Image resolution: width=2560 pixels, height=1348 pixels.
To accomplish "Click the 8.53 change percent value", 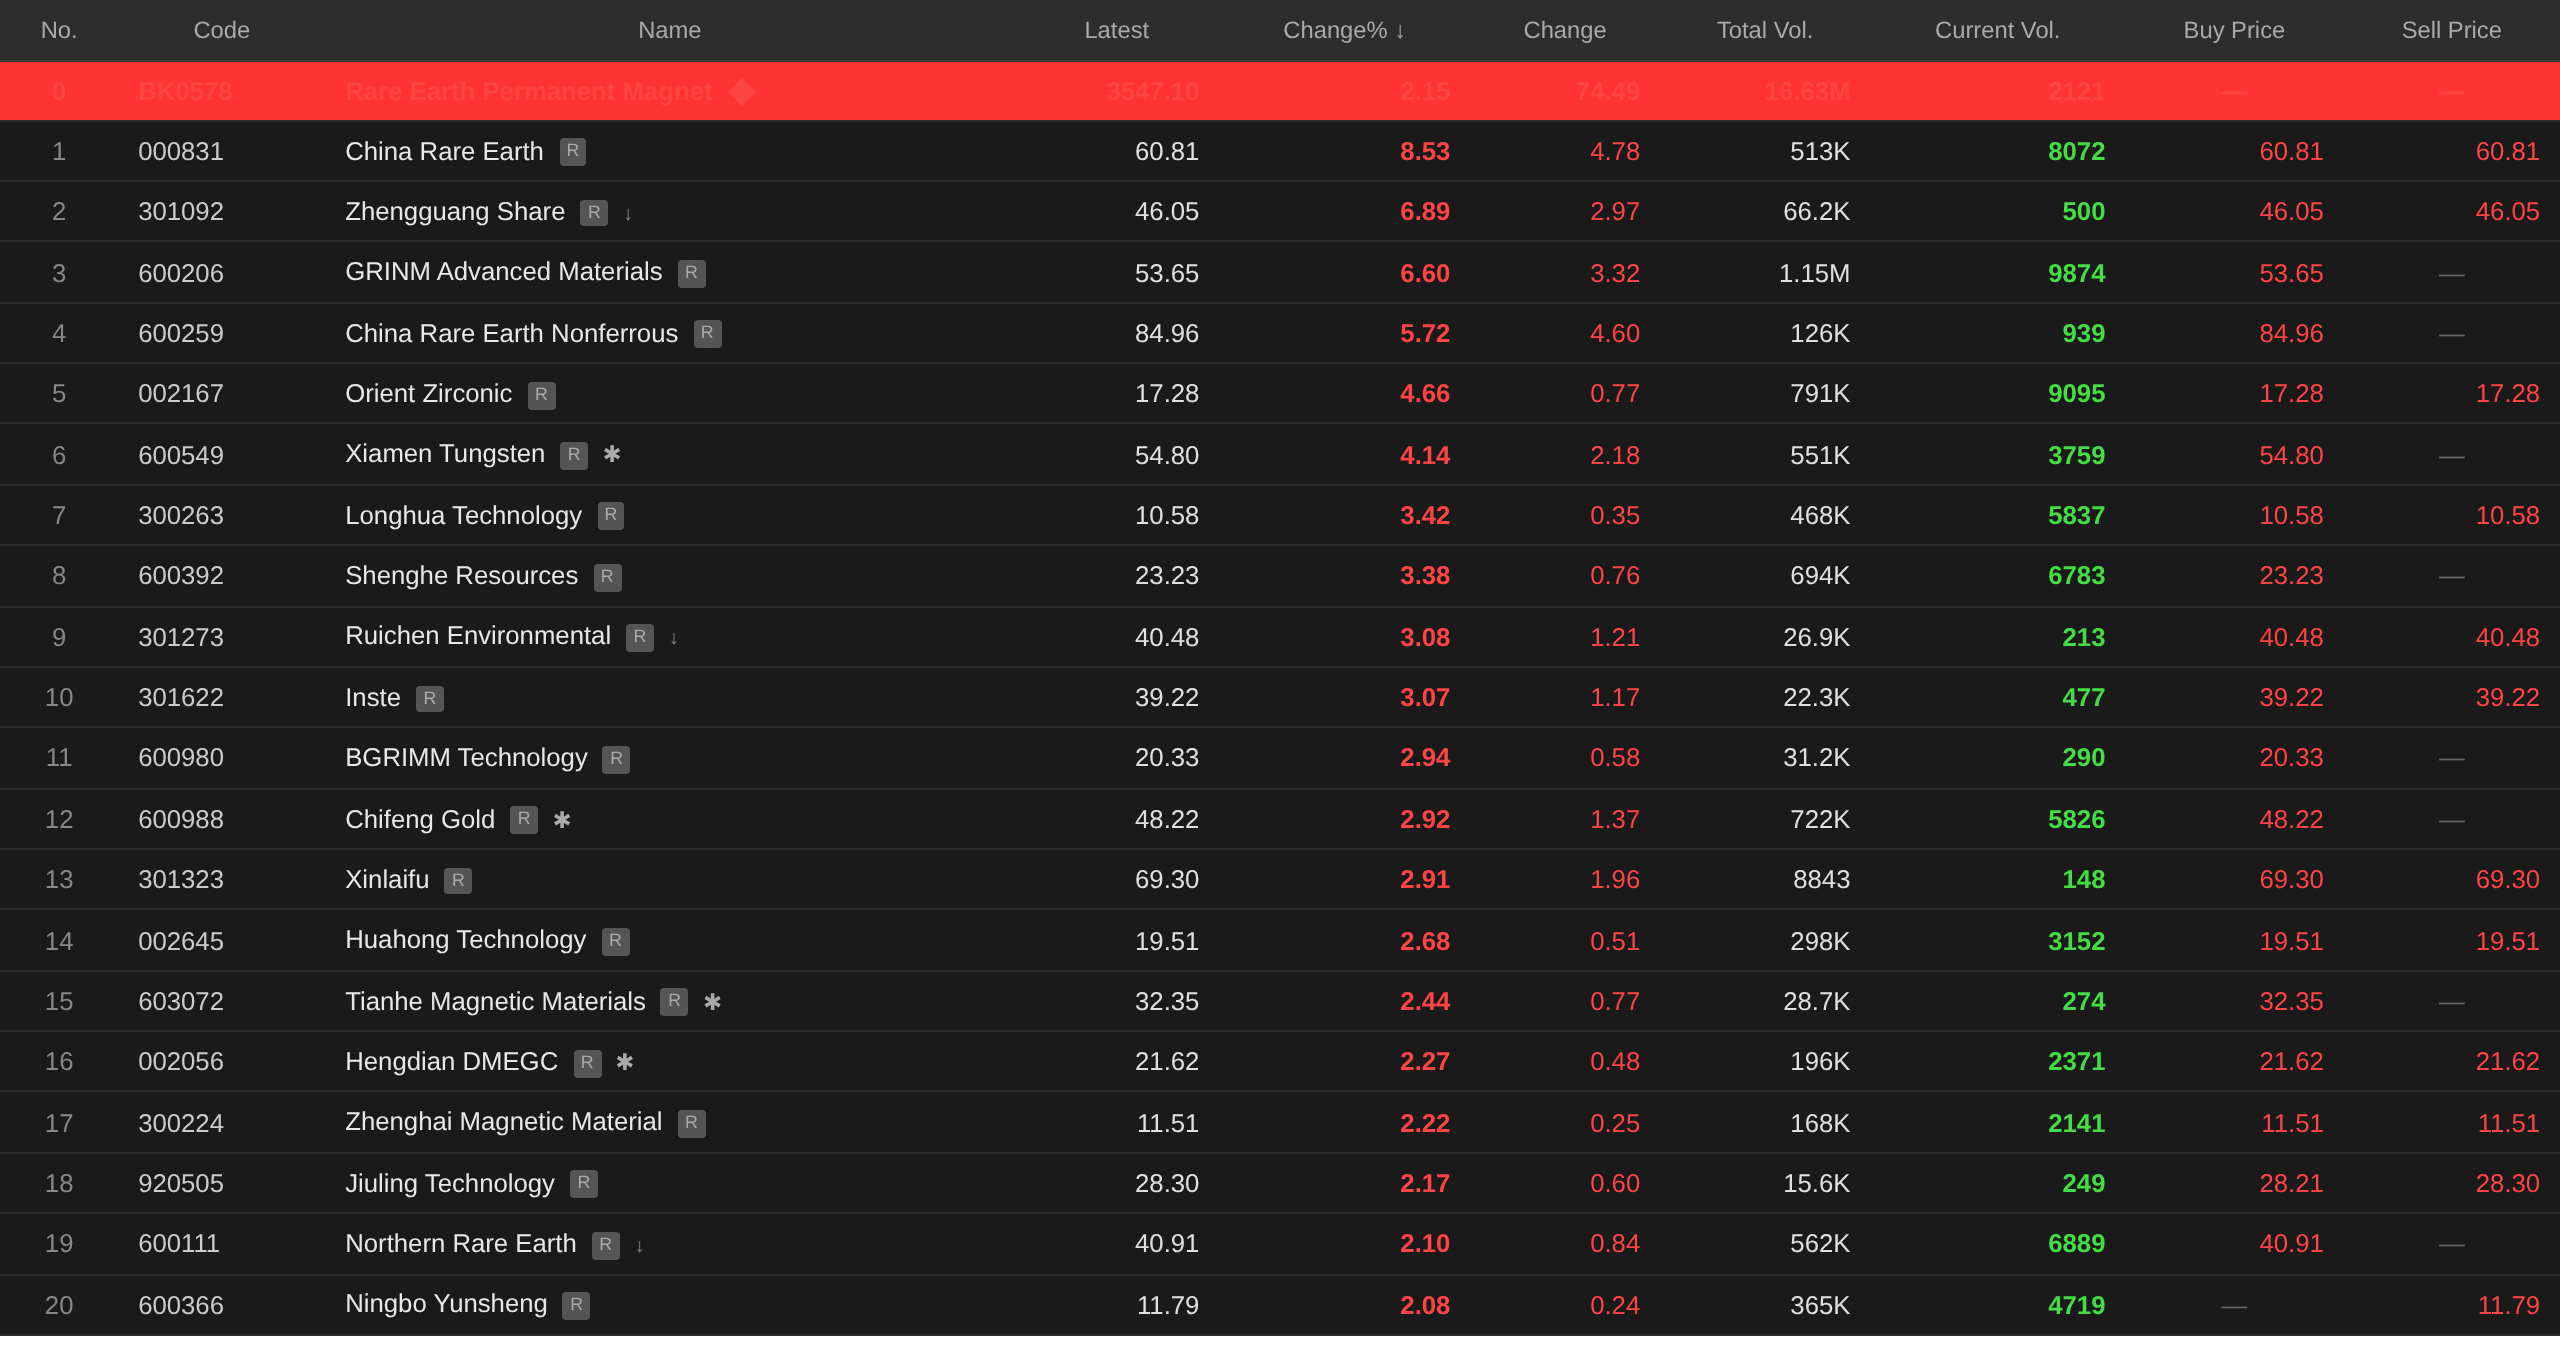I will (x=1424, y=152).
